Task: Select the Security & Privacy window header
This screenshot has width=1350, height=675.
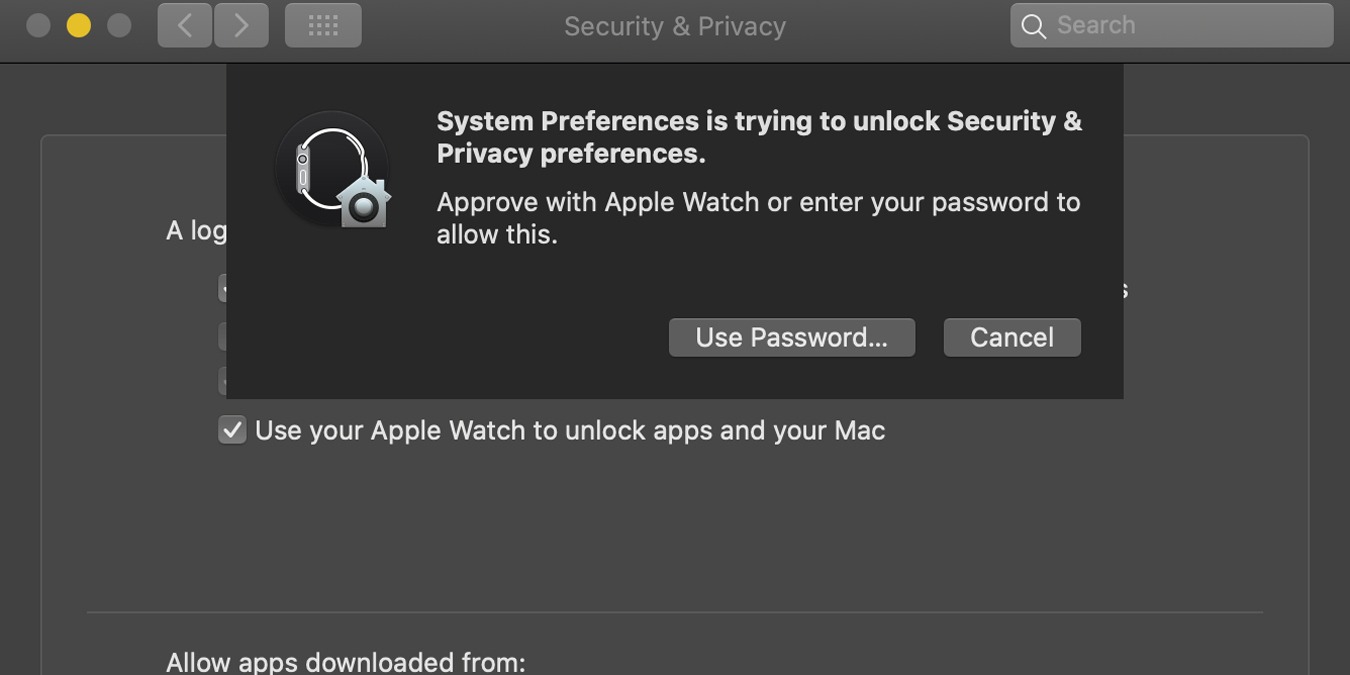Action: click(674, 26)
